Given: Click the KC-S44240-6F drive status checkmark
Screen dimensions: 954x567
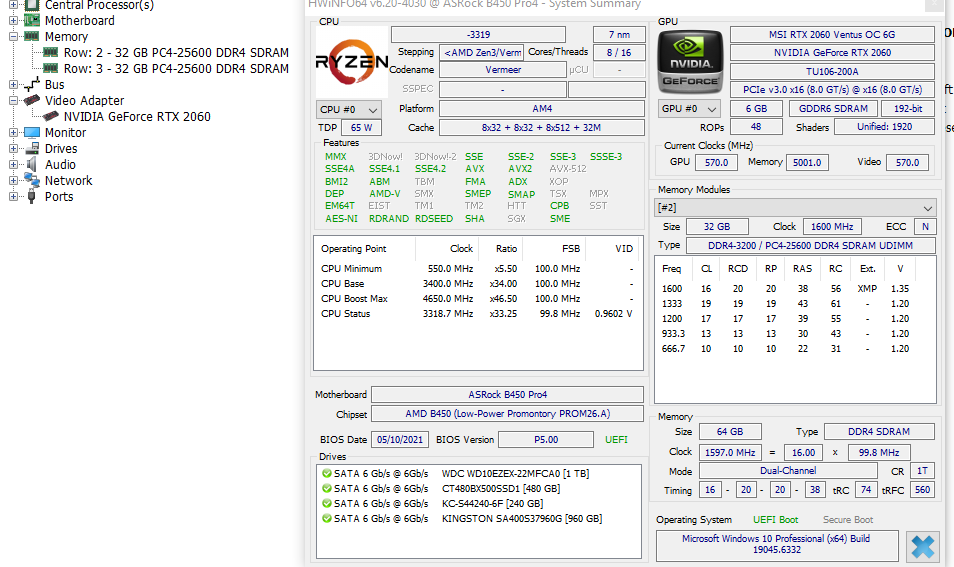Looking at the screenshot, I should coord(327,504).
